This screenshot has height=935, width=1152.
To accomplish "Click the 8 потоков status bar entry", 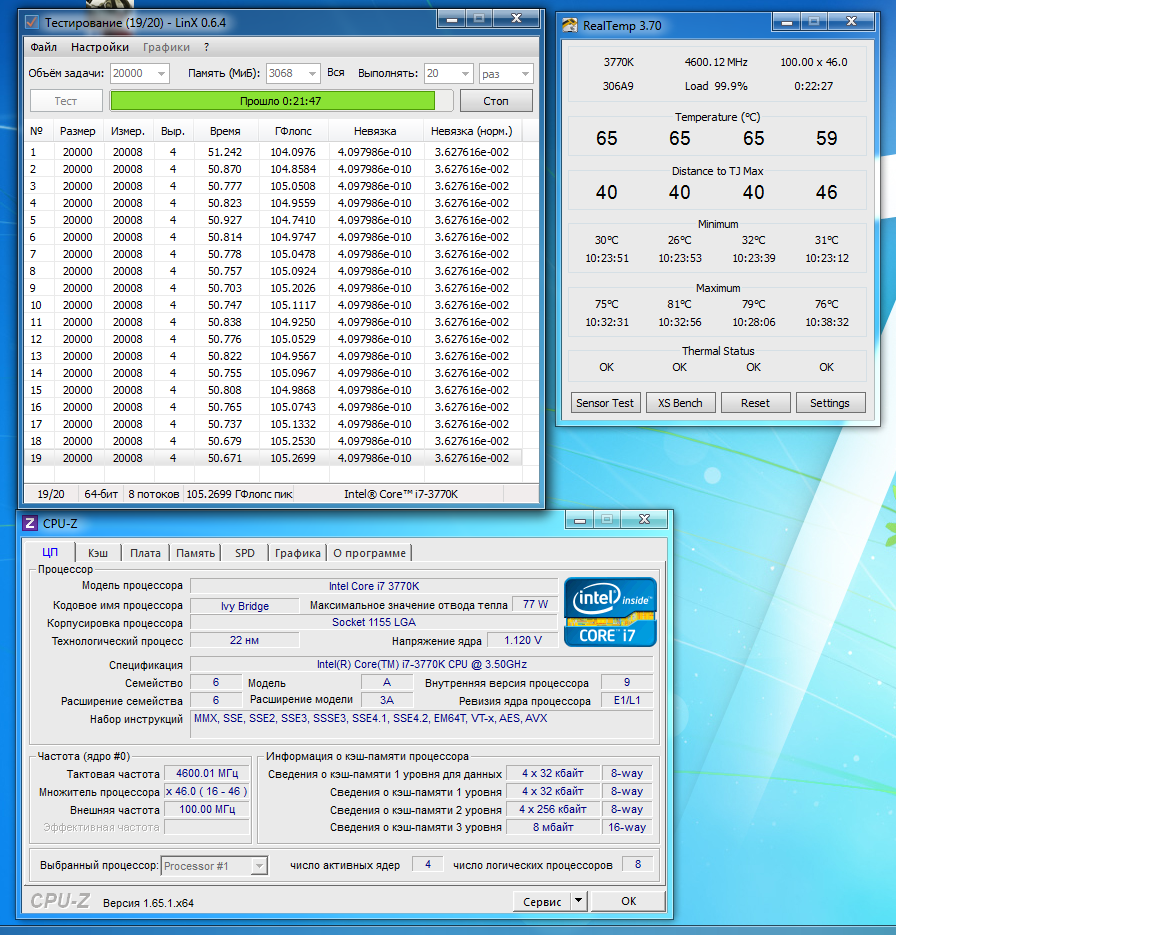I will click(154, 494).
